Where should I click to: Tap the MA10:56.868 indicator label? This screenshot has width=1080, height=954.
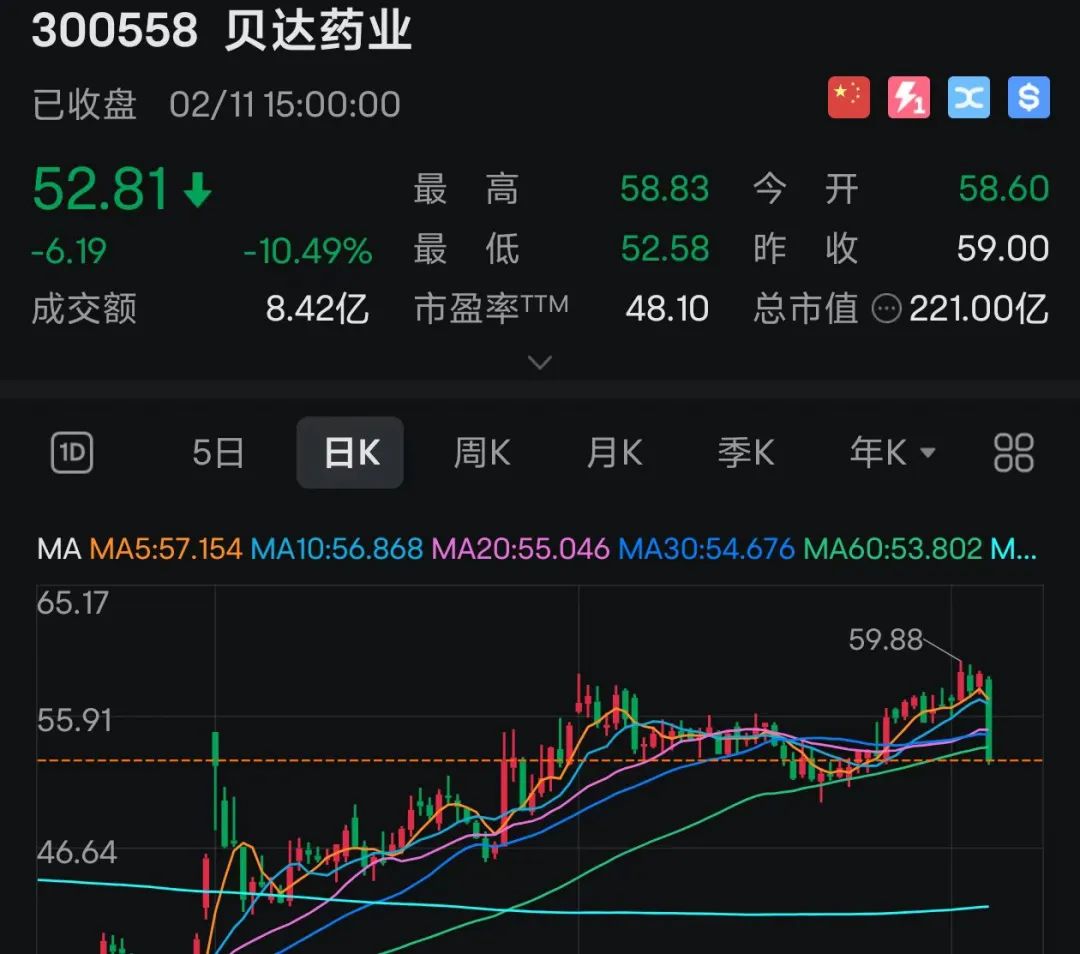[337, 549]
